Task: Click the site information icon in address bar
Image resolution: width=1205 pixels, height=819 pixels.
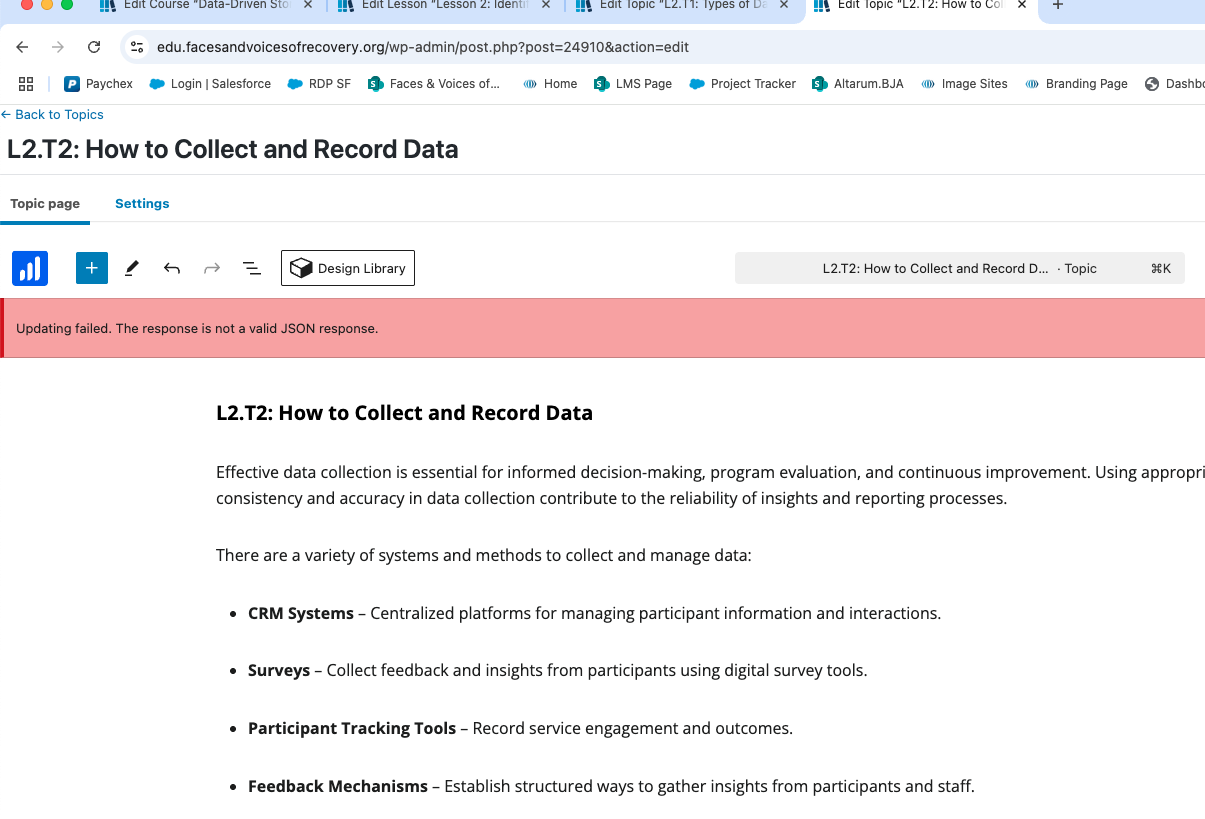Action: tap(138, 47)
